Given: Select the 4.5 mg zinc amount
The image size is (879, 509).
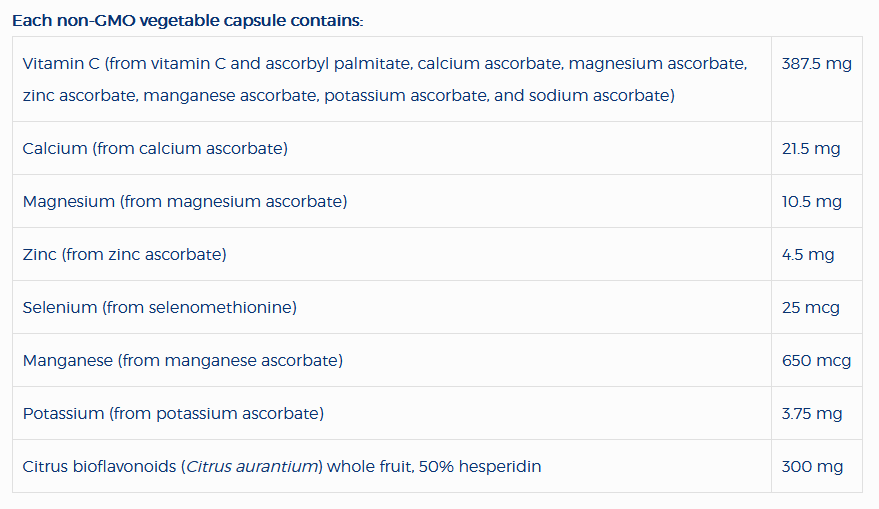Looking at the screenshot, I should click(x=807, y=255).
